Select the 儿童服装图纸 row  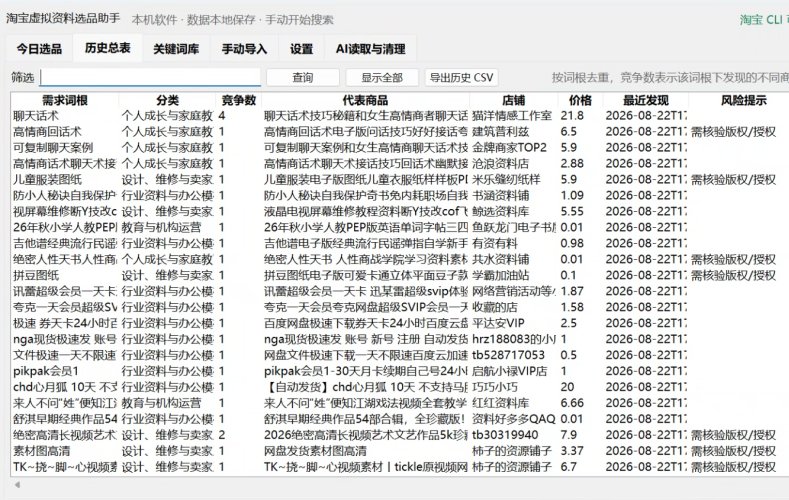(400, 180)
